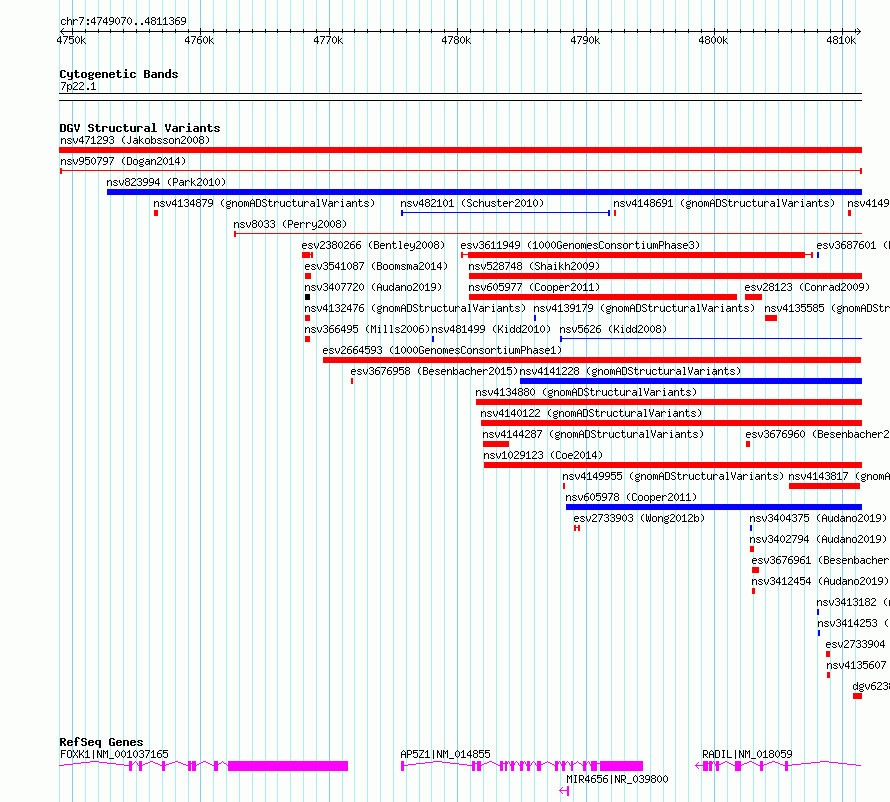Click the nsv471293 (Jakobsson2008) variant label
This screenshot has height=802, width=890.
[135, 140]
